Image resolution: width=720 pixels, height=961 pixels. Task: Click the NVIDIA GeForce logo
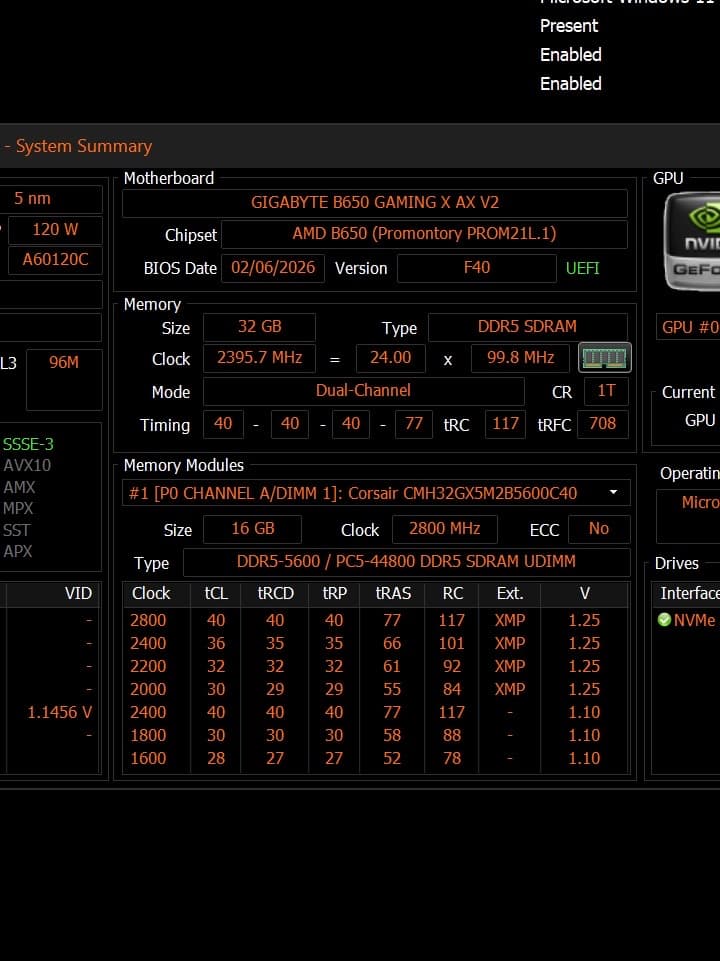click(692, 241)
